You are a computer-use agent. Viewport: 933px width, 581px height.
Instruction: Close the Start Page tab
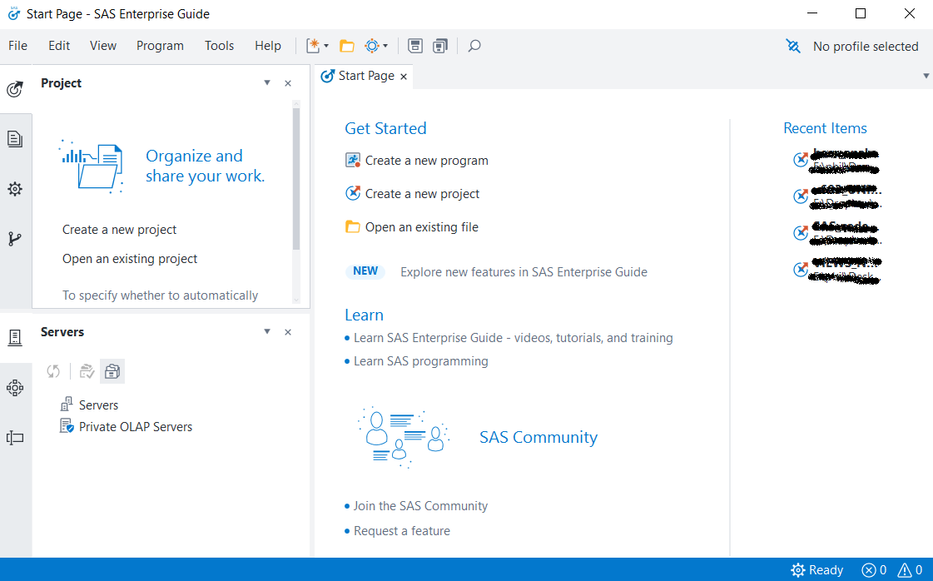[404, 77]
